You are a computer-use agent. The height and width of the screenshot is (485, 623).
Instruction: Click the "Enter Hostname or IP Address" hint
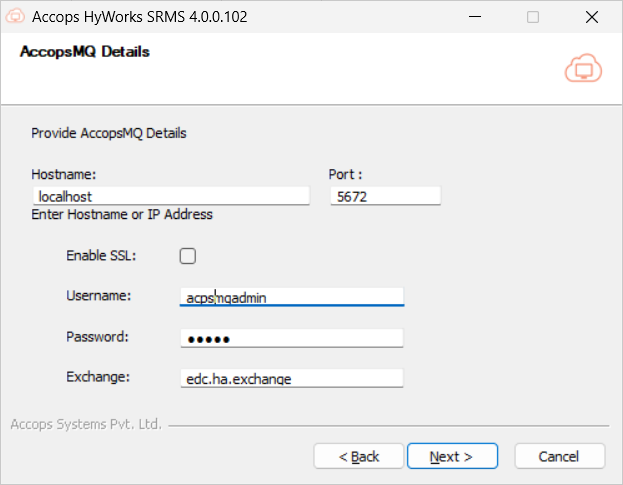(x=122, y=214)
